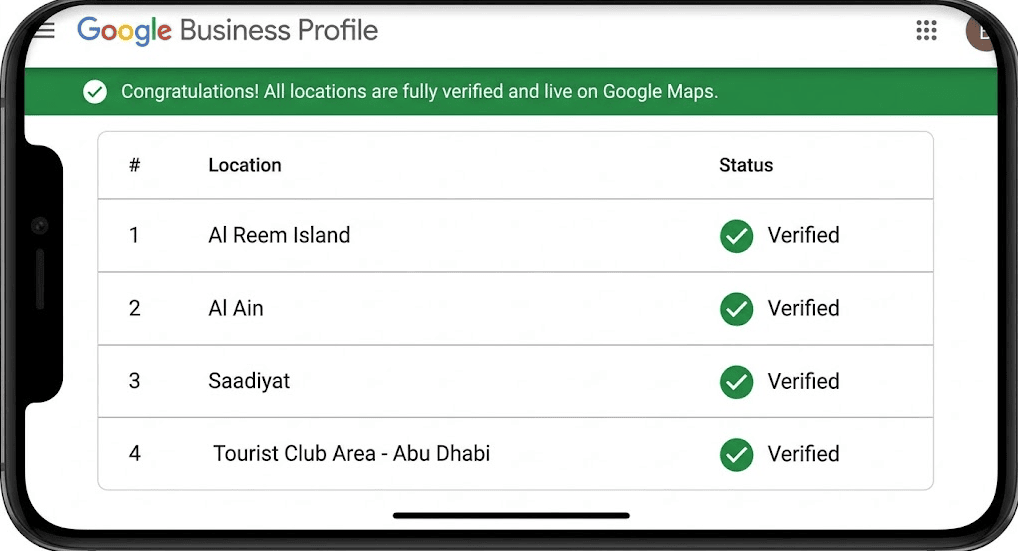Click the Tourist Club Area verified checkmark

pyautogui.click(x=736, y=454)
